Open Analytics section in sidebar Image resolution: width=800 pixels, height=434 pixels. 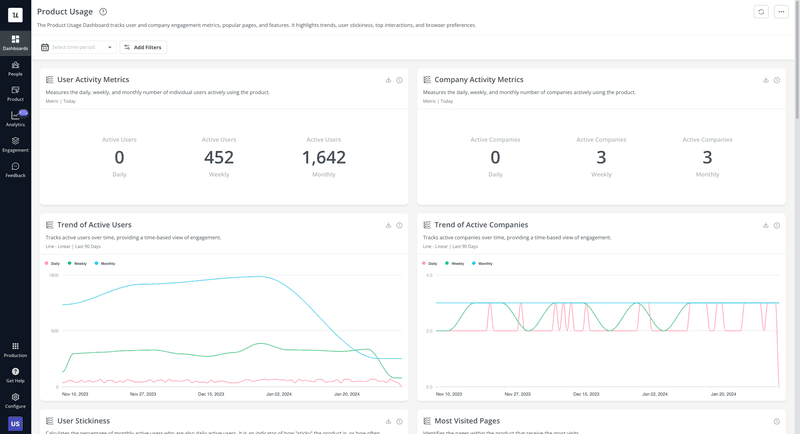tap(15, 119)
